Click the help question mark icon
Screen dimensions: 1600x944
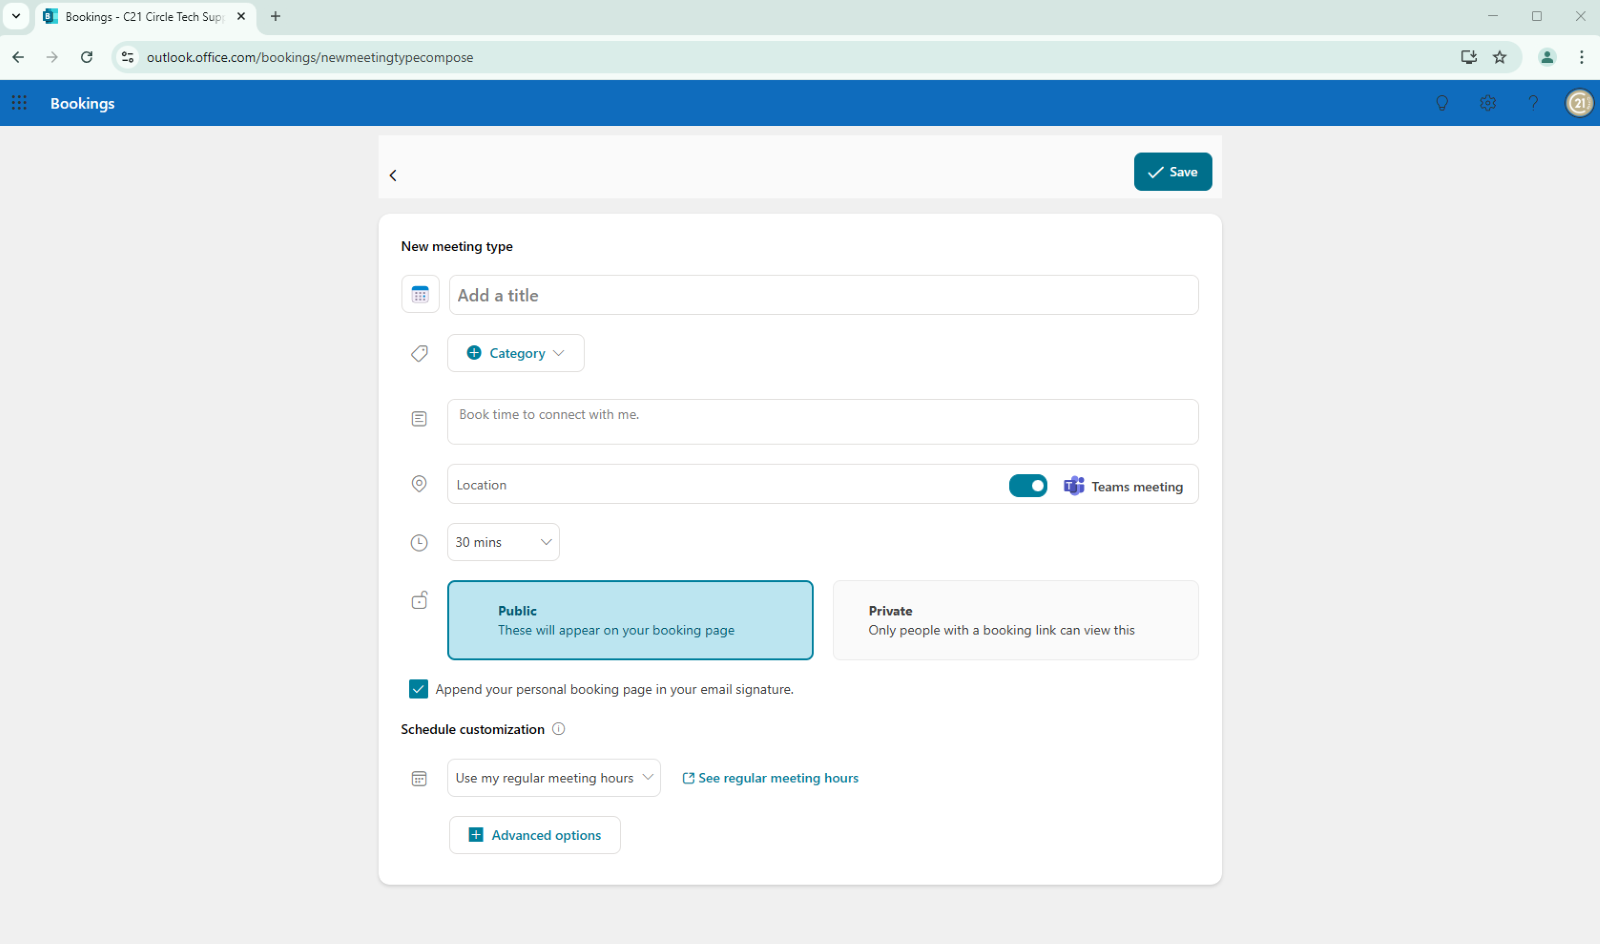click(1533, 103)
